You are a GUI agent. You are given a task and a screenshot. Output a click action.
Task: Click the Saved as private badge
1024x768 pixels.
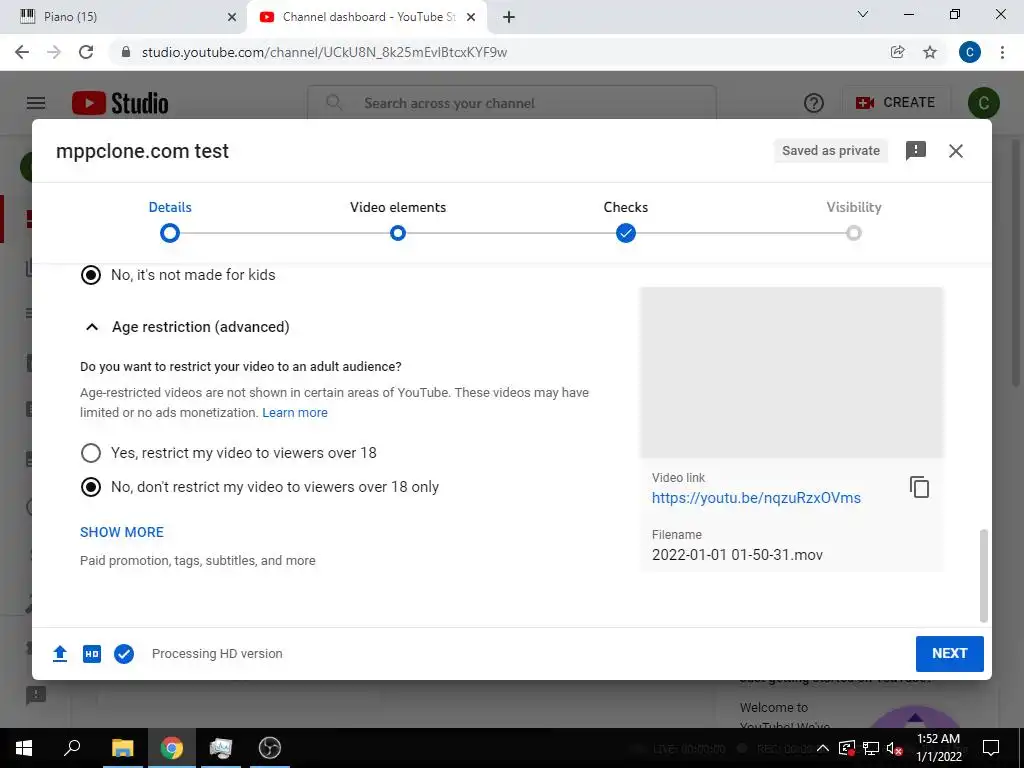[831, 151]
